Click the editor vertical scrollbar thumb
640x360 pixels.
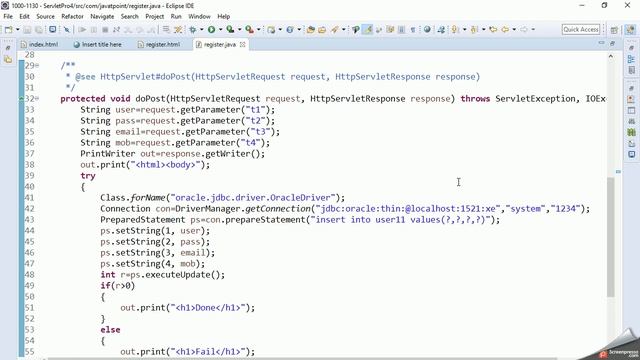611,237
